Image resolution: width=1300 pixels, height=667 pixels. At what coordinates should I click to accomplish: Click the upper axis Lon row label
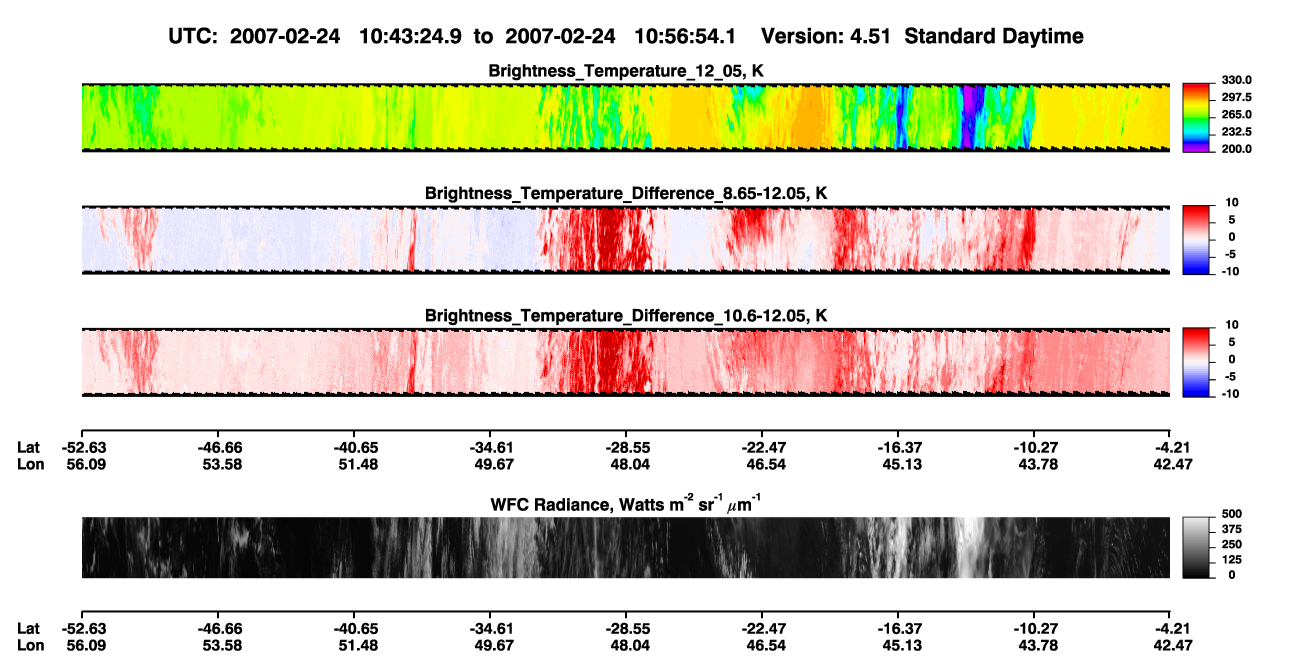[x=30, y=464]
